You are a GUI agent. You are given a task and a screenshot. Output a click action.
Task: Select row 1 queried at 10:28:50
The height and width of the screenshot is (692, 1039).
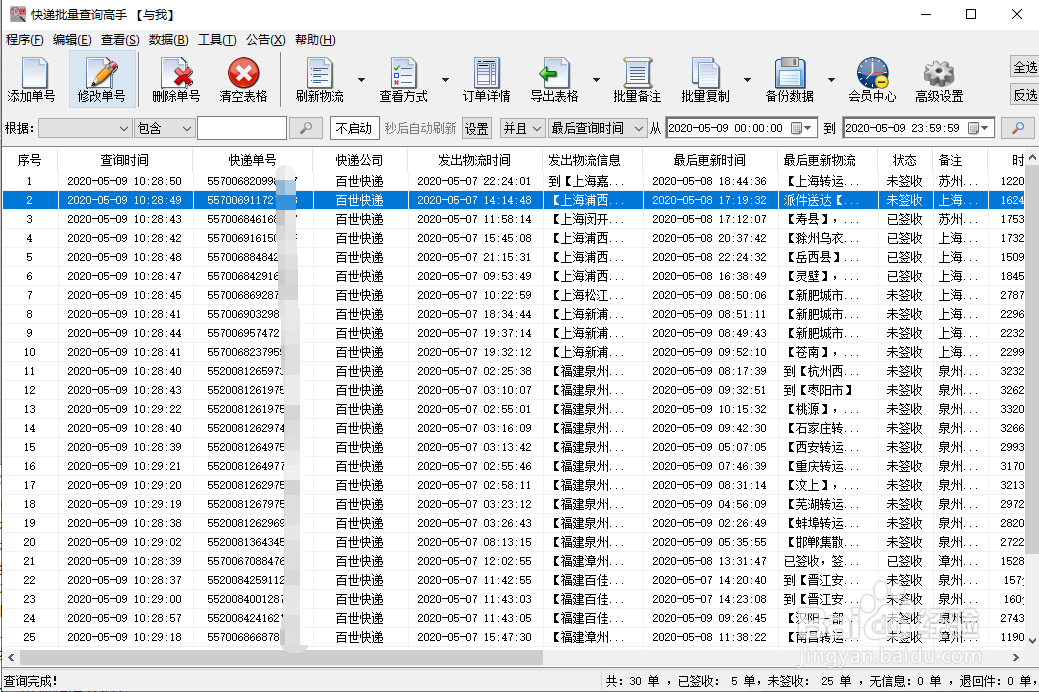pos(514,181)
